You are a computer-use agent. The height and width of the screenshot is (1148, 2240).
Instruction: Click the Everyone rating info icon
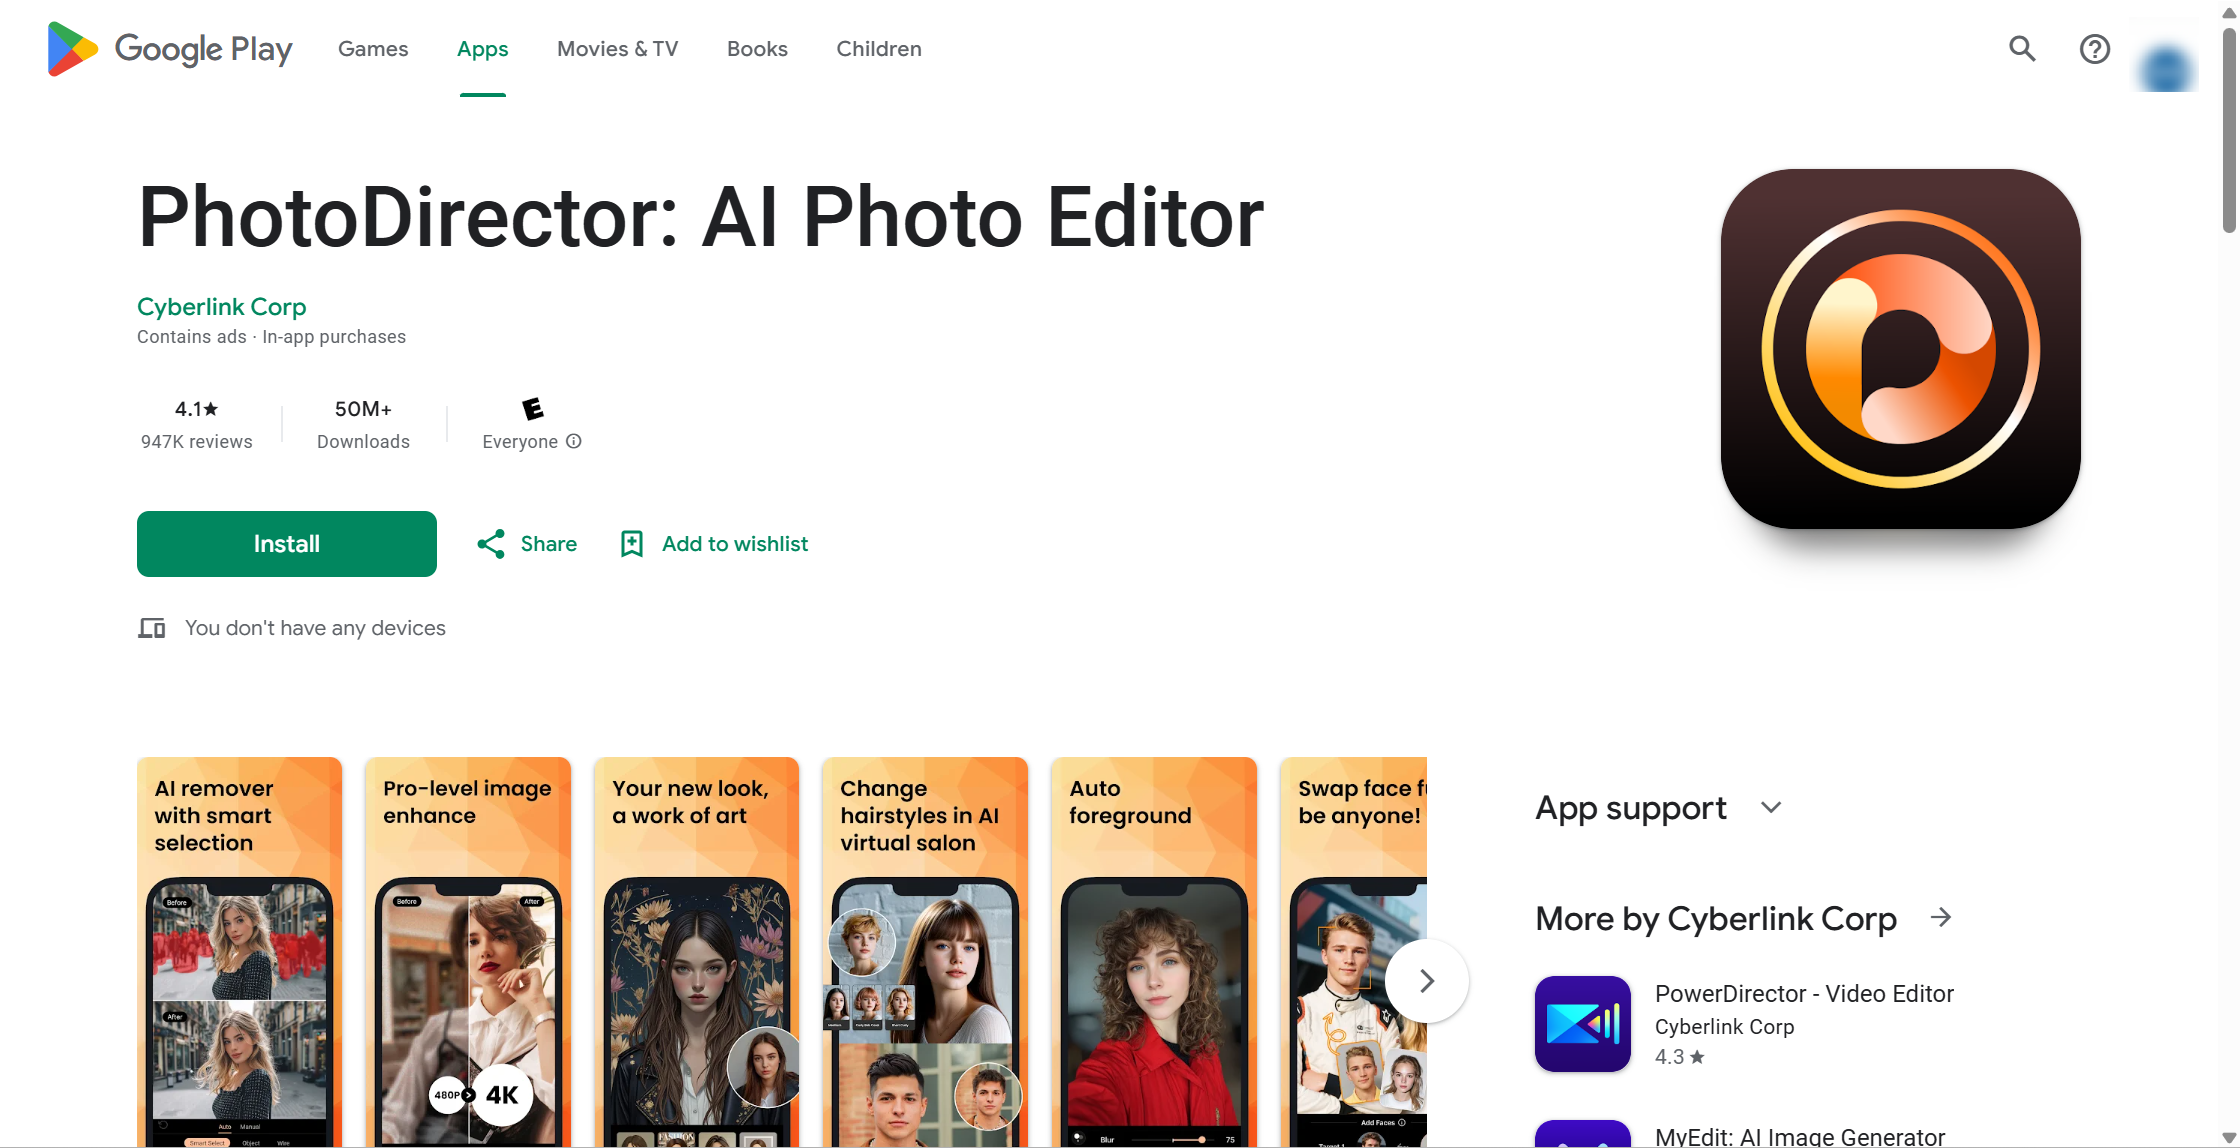pyautogui.click(x=574, y=441)
